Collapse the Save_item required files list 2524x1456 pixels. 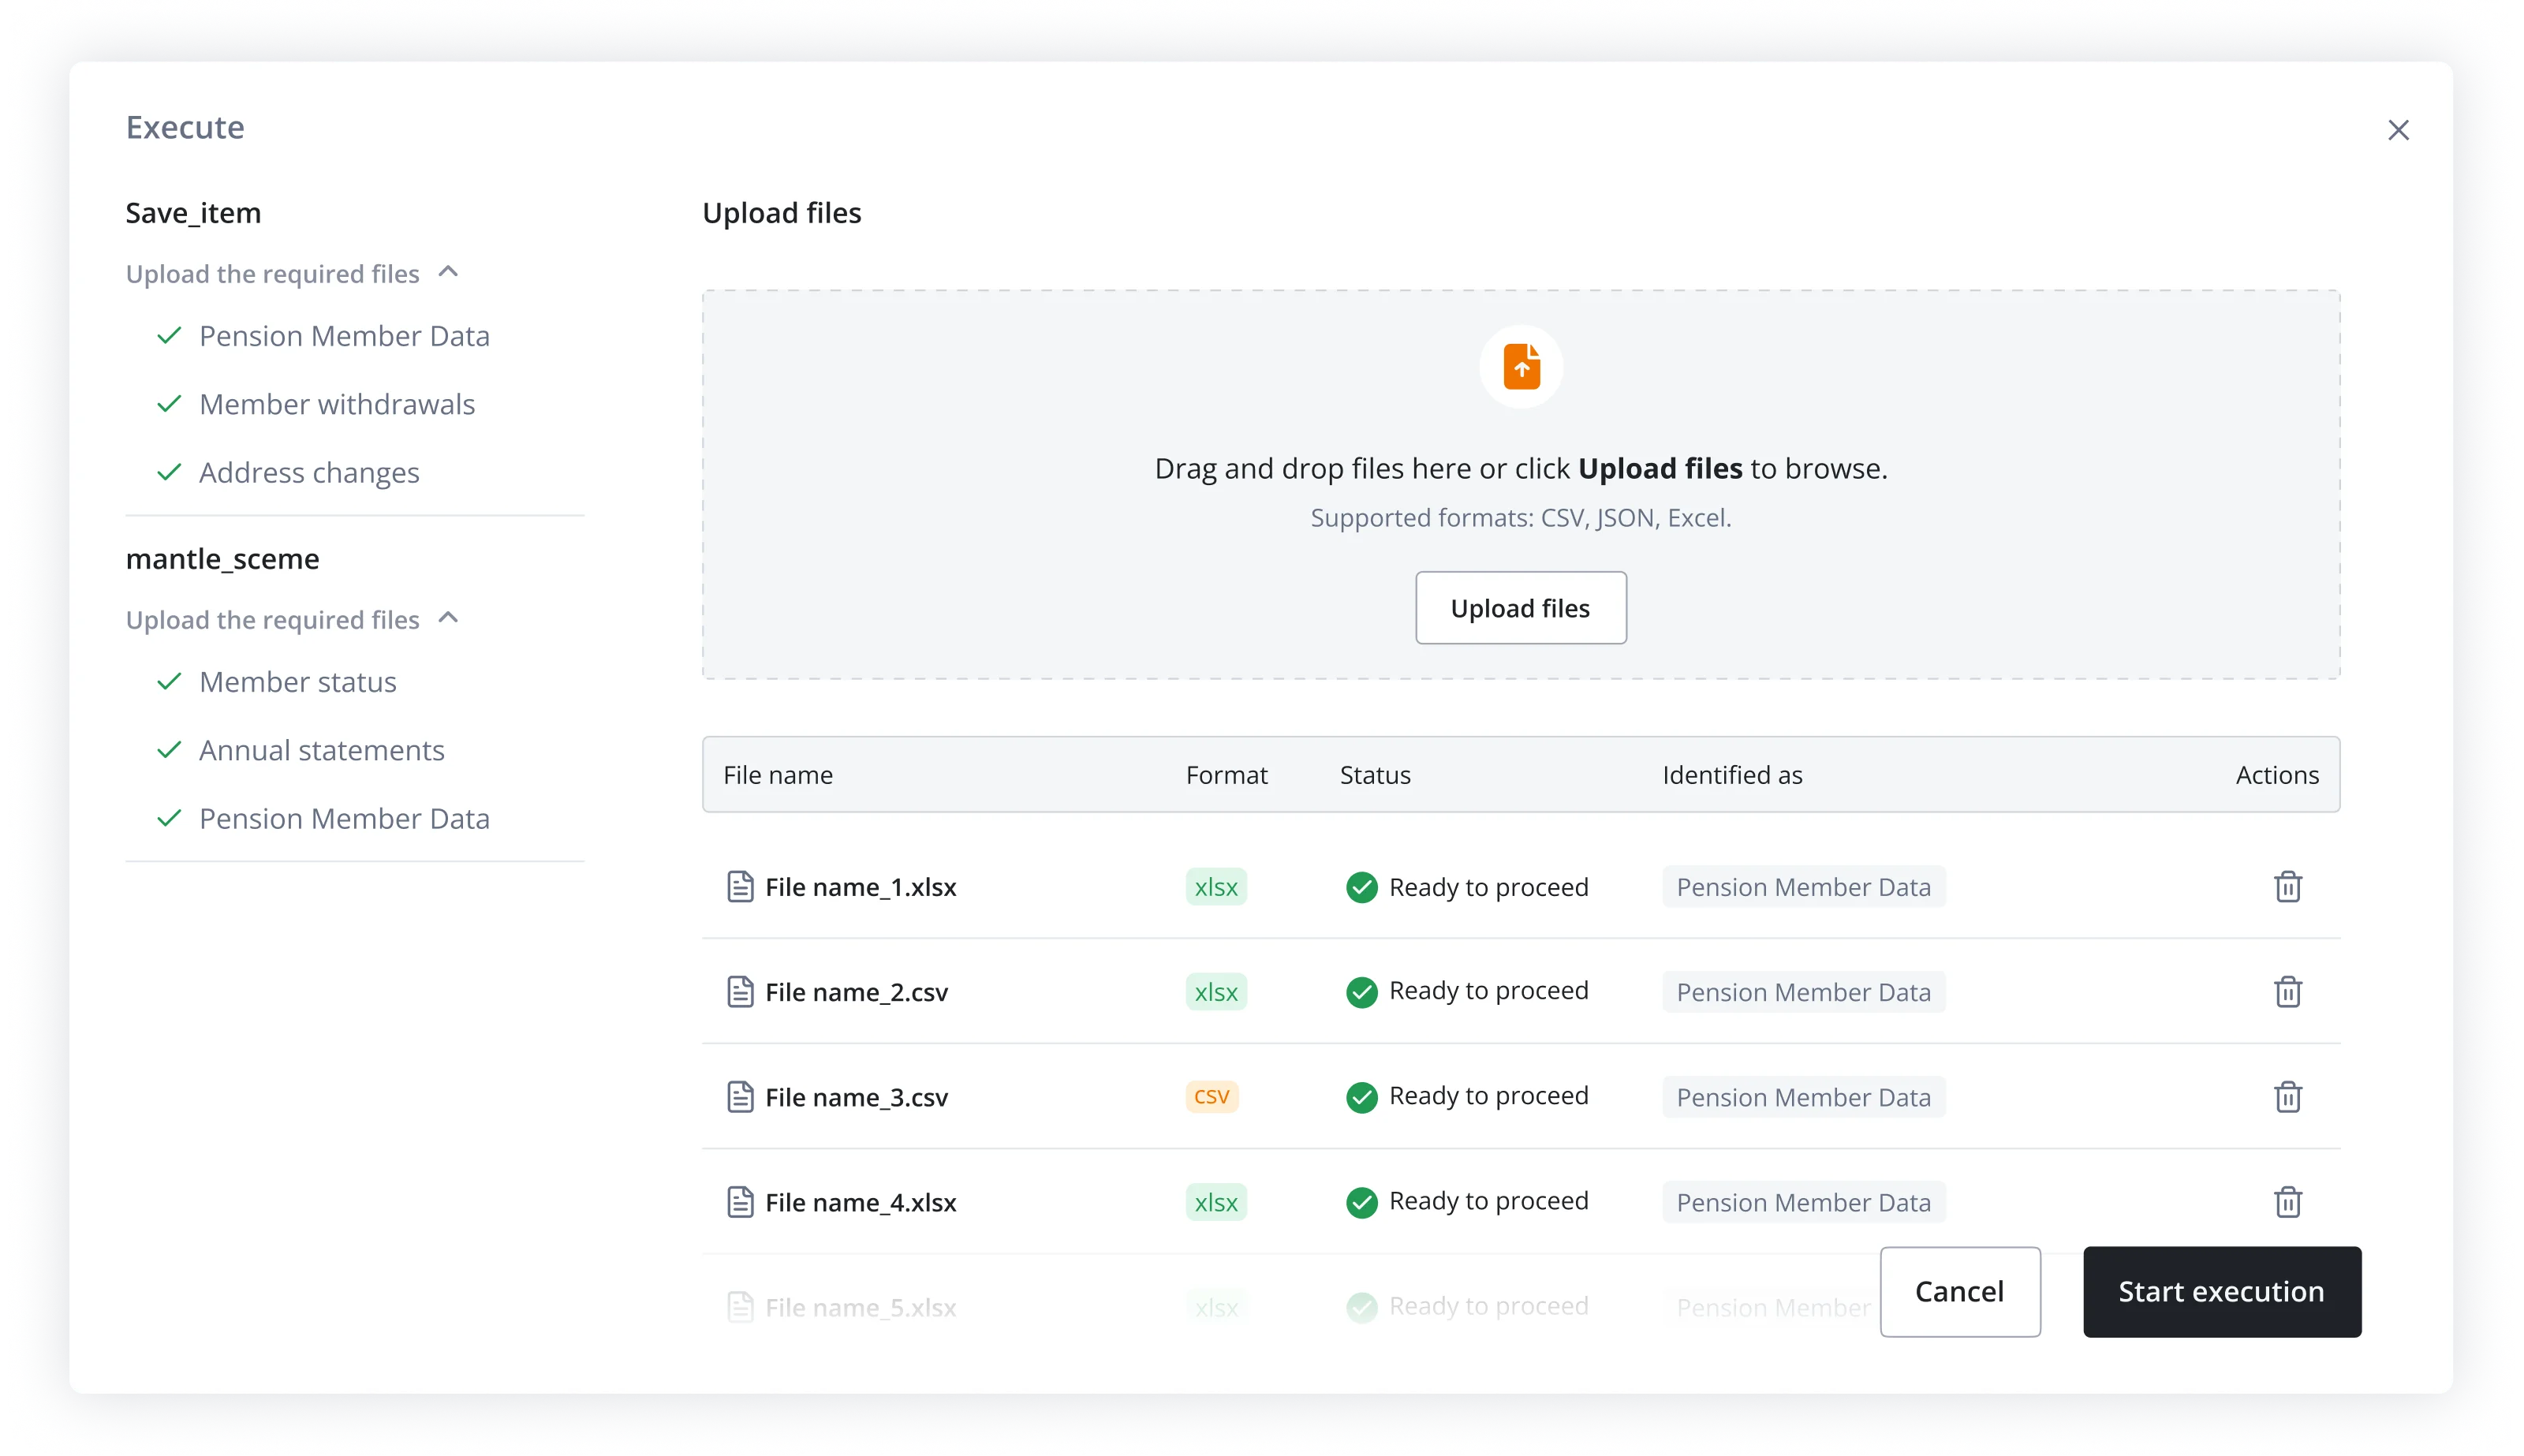tap(448, 271)
